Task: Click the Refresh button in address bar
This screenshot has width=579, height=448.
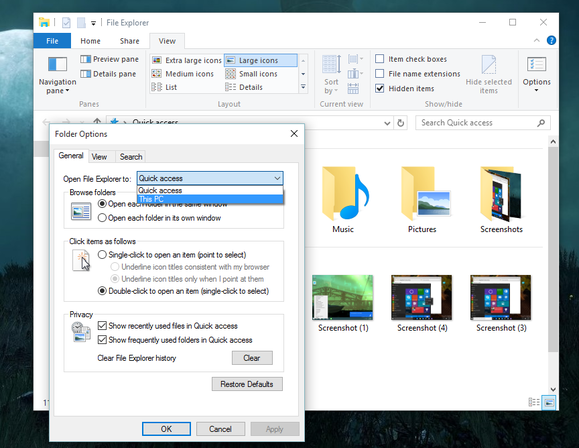Action: click(401, 123)
